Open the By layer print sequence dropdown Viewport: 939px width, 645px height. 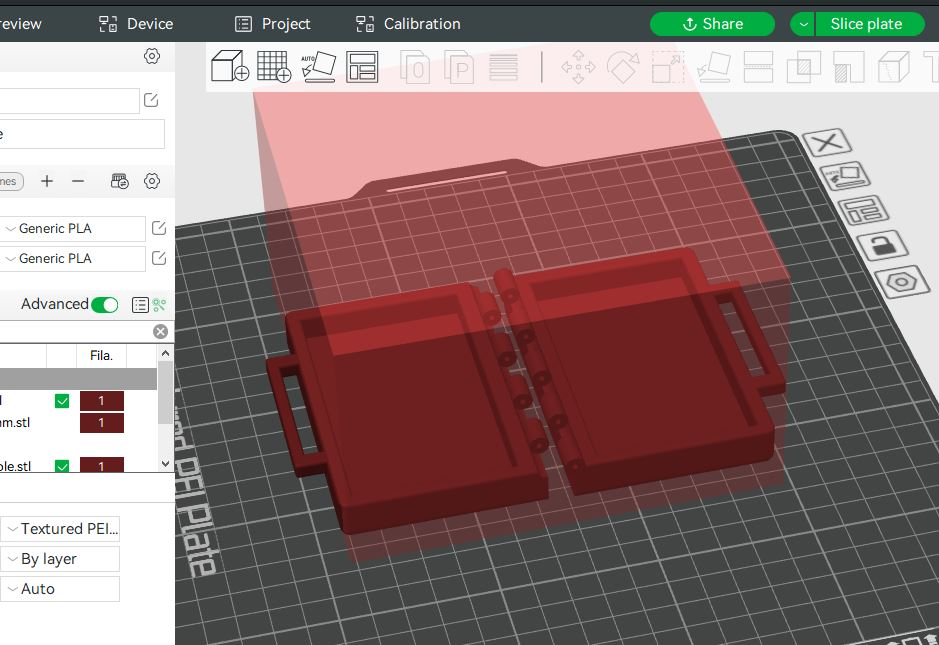pyautogui.click(x=60, y=559)
